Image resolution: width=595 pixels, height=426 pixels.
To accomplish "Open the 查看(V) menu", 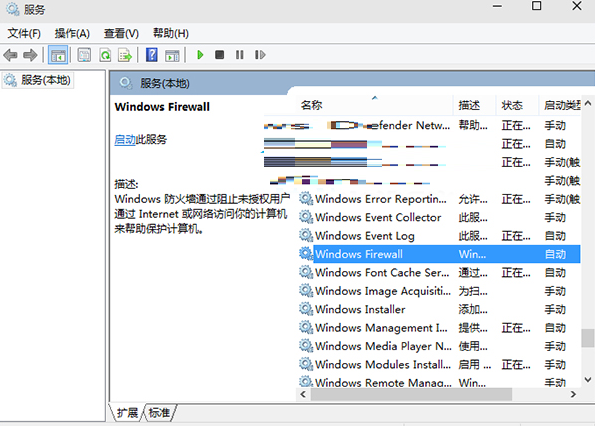I will (x=121, y=33).
